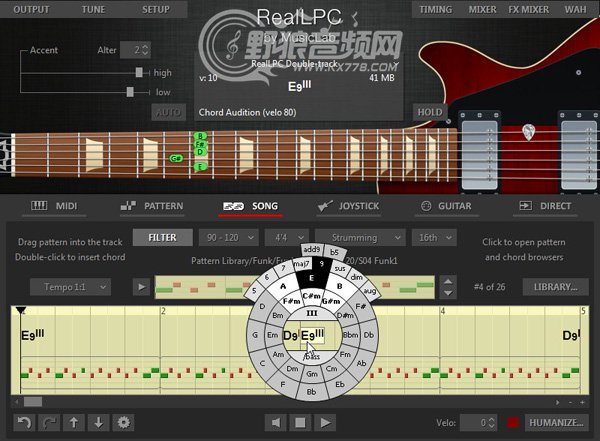Open the TIMING panel
This screenshot has width=600, height=441.
pyautogui.click(x=435, y=10)
